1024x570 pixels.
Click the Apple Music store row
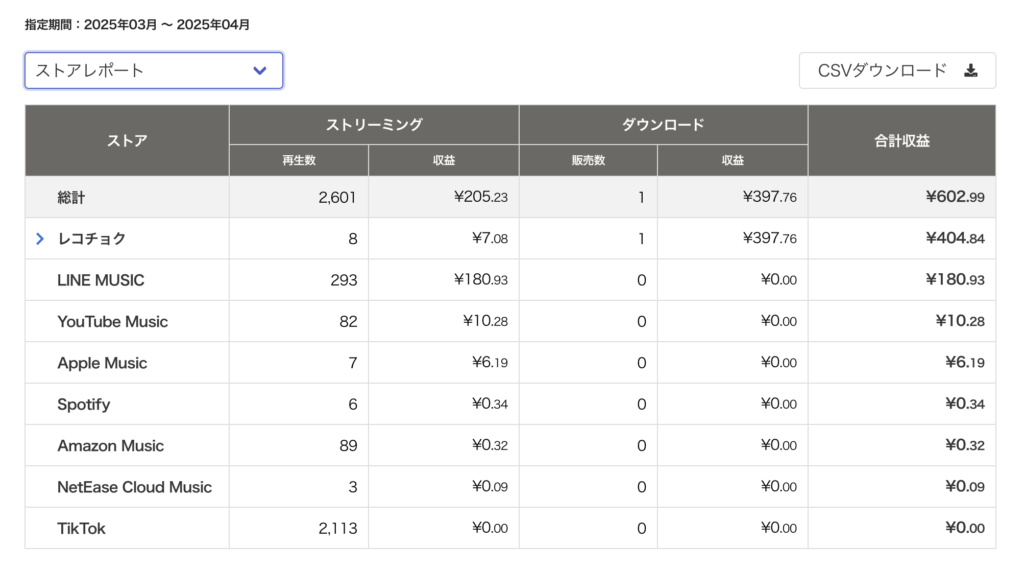click(510, 362)
